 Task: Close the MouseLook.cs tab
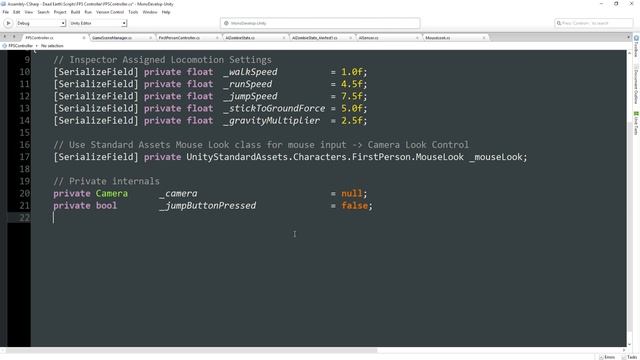coord(484,38)
